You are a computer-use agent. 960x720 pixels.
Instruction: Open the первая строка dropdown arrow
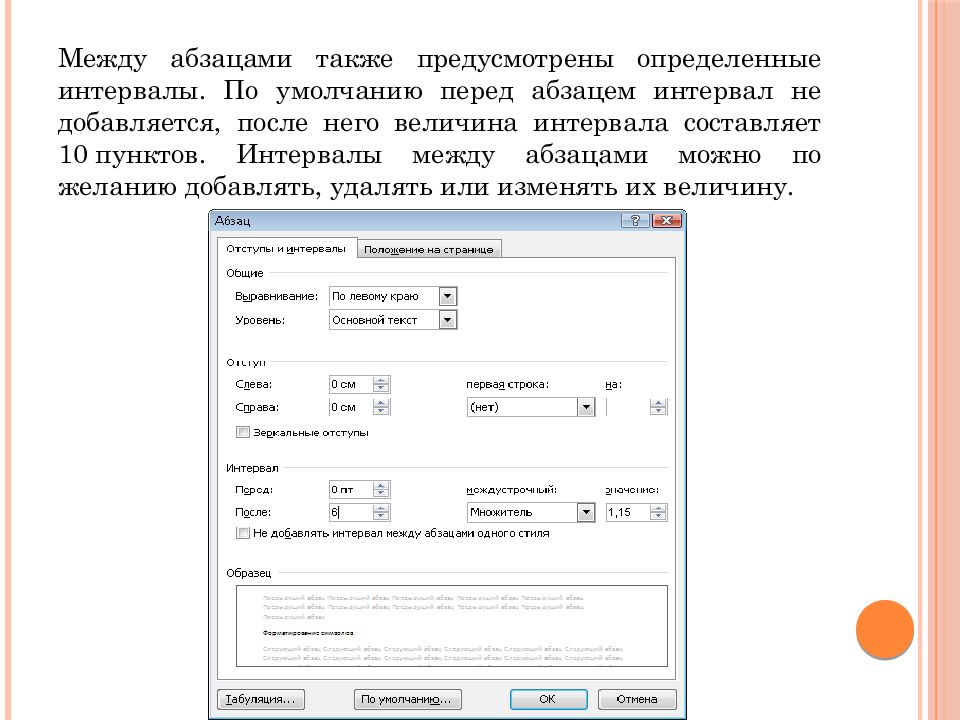coord(586,407)
